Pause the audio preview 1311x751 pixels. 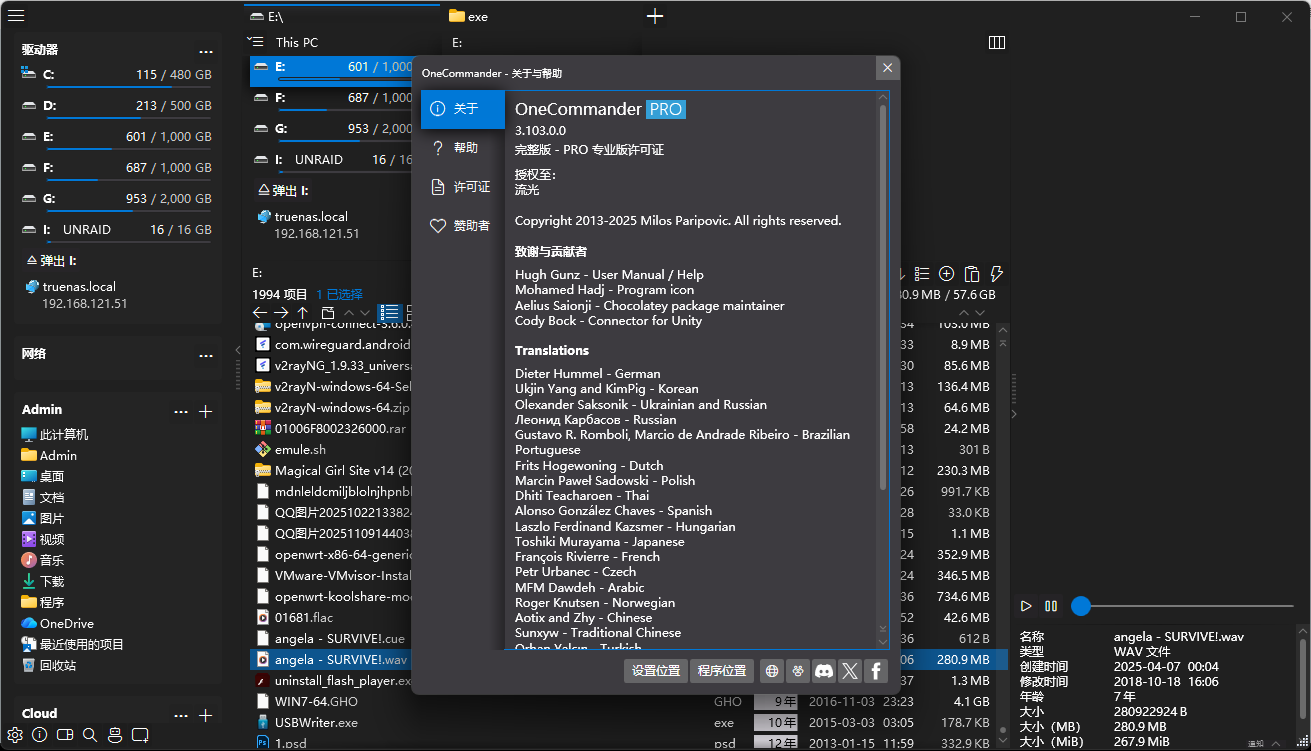pyautogui.click(x=1051, y=606)
